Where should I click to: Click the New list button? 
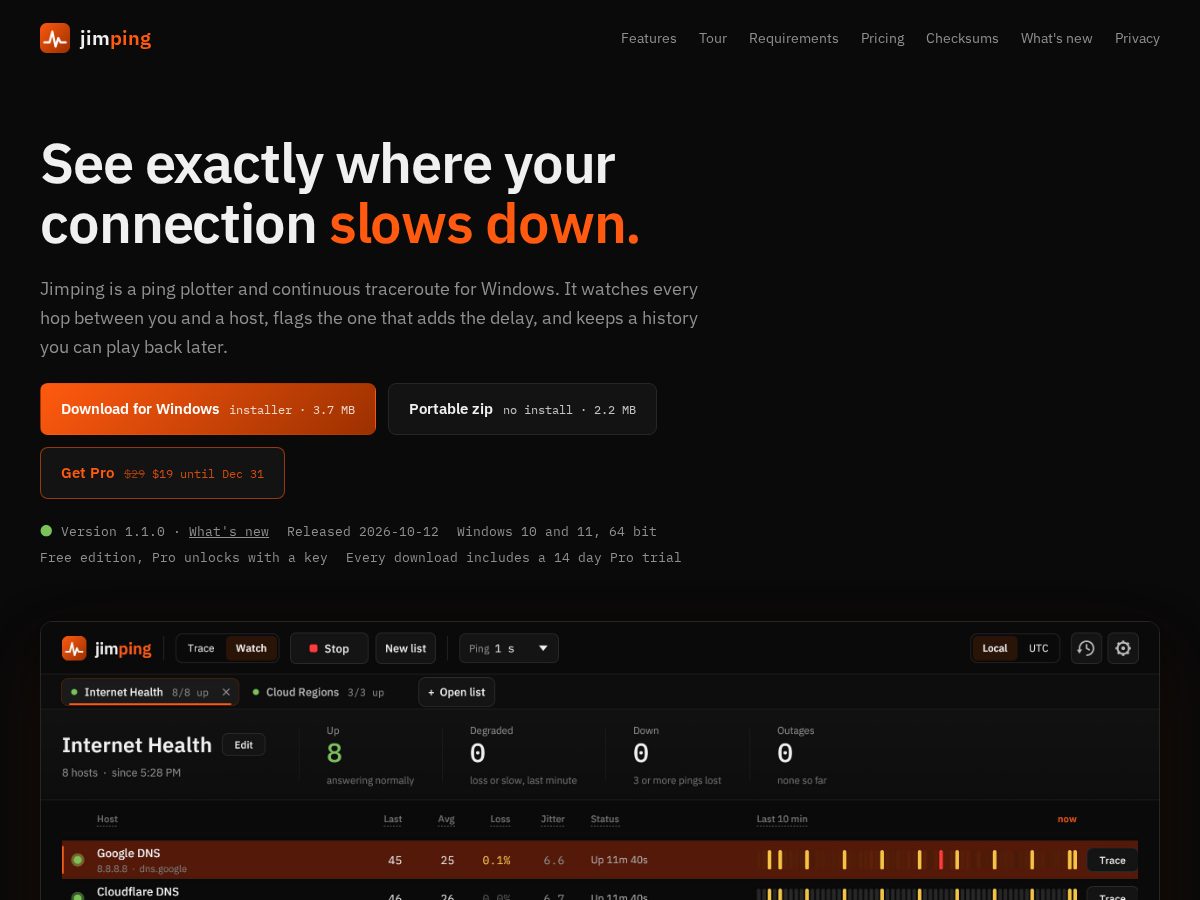click(405, 648)
